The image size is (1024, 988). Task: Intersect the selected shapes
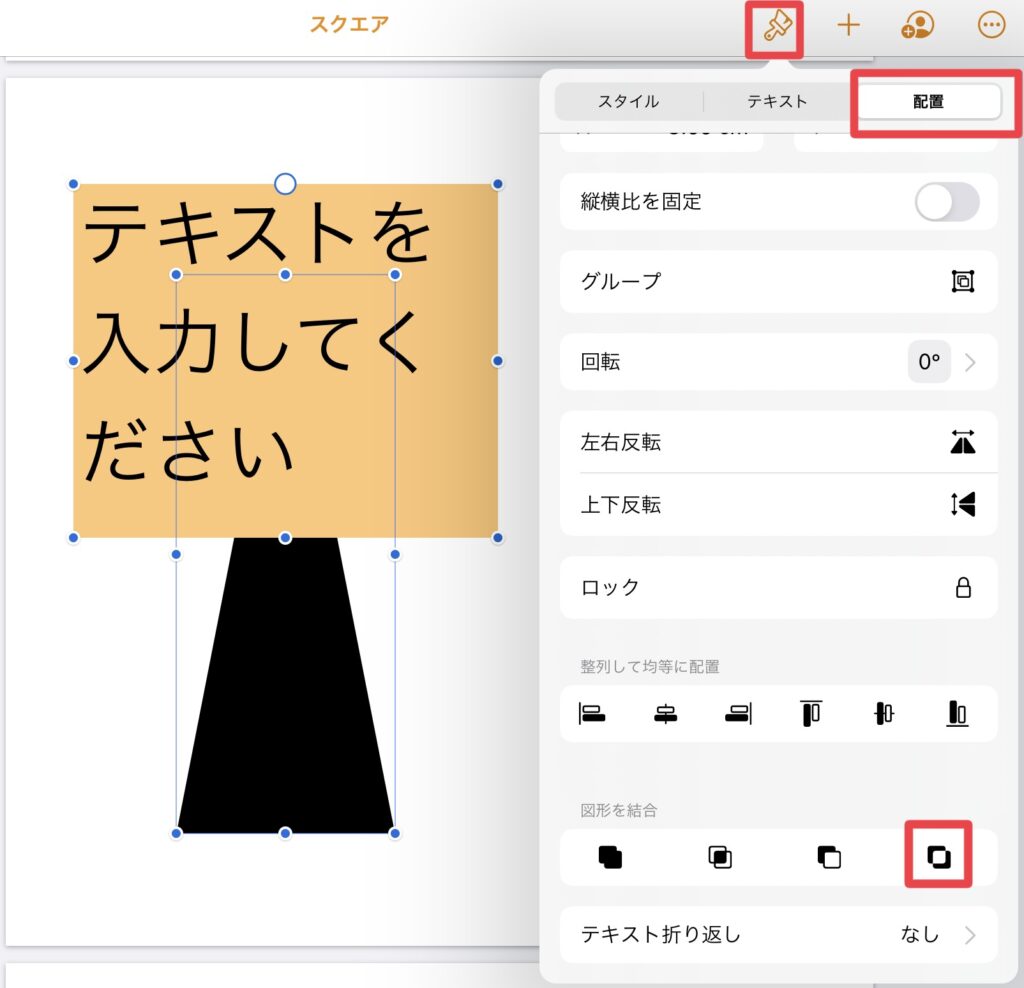pyautogui.click(x=720, y=857)
